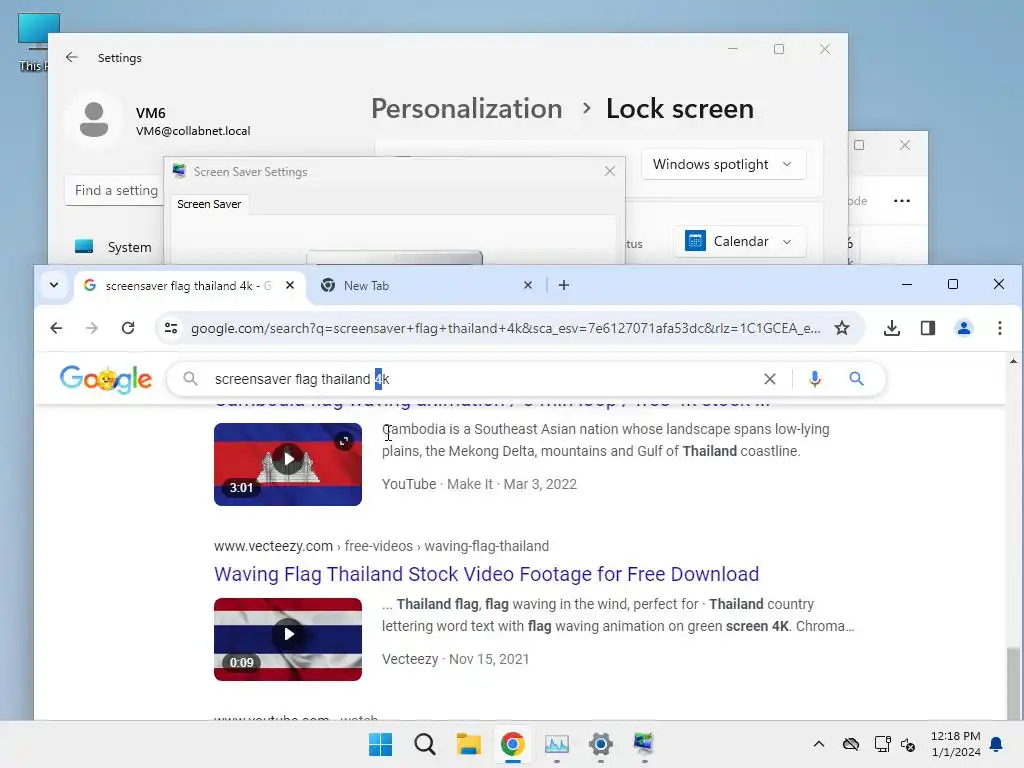Close the Screen Saver Settings dialog

(609, 171)
